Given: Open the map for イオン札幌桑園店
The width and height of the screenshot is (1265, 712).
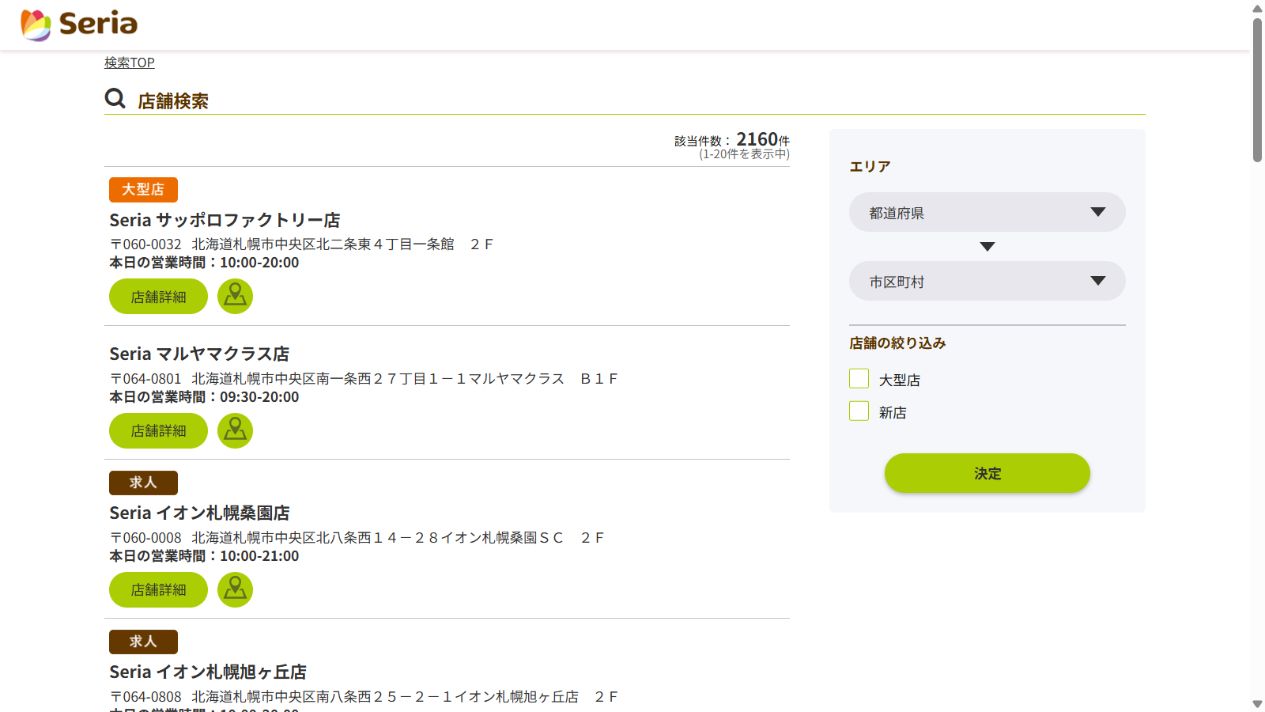Looking at the screenshot, I should pyautogui.click(x=235, y=590).
